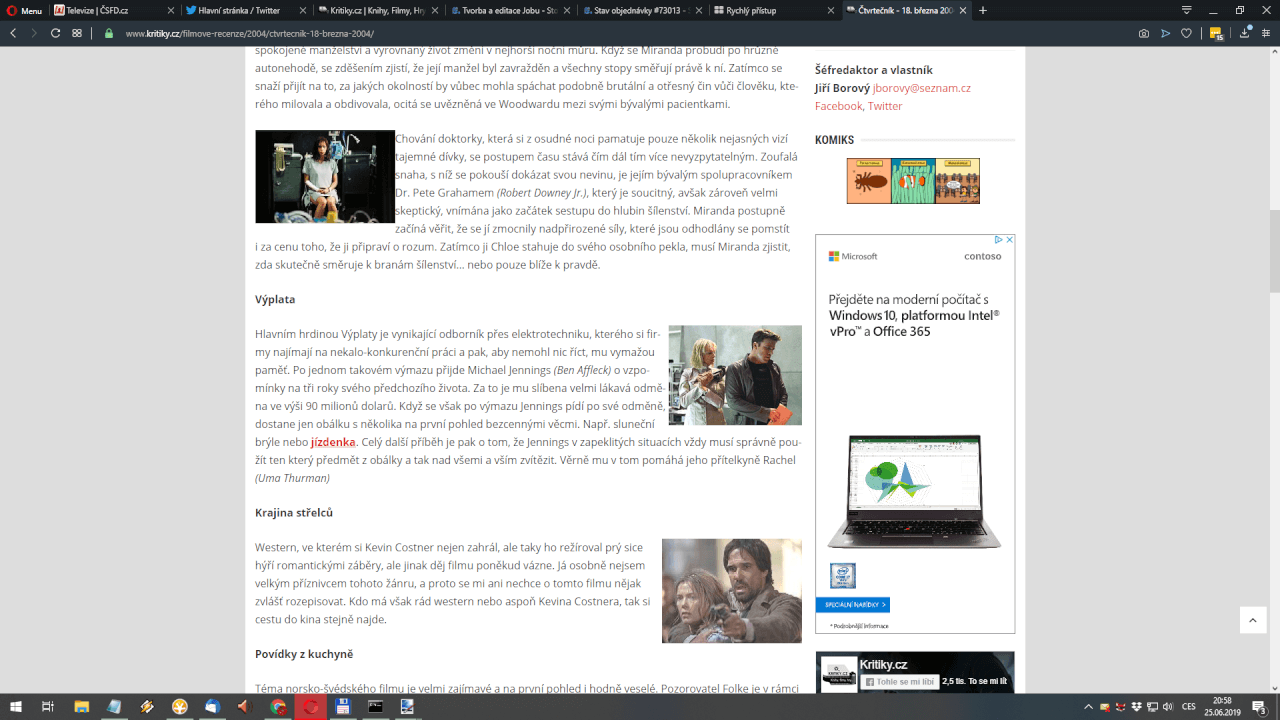Click the red jízdenka link in article
The image size is (1280, 720).
click(x=333, y=442)
